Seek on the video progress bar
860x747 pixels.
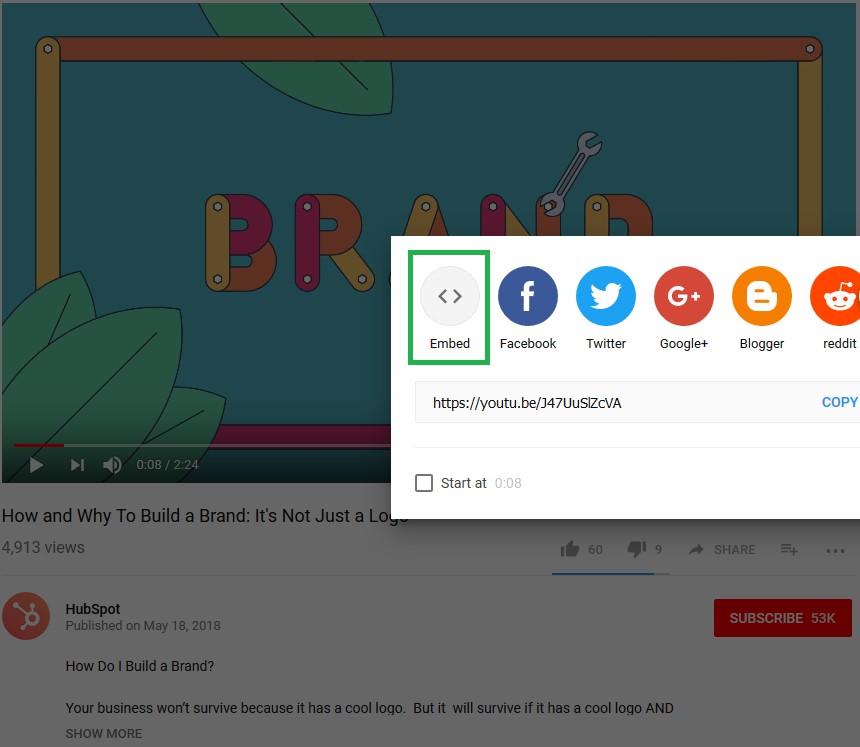tap(202, 445)
